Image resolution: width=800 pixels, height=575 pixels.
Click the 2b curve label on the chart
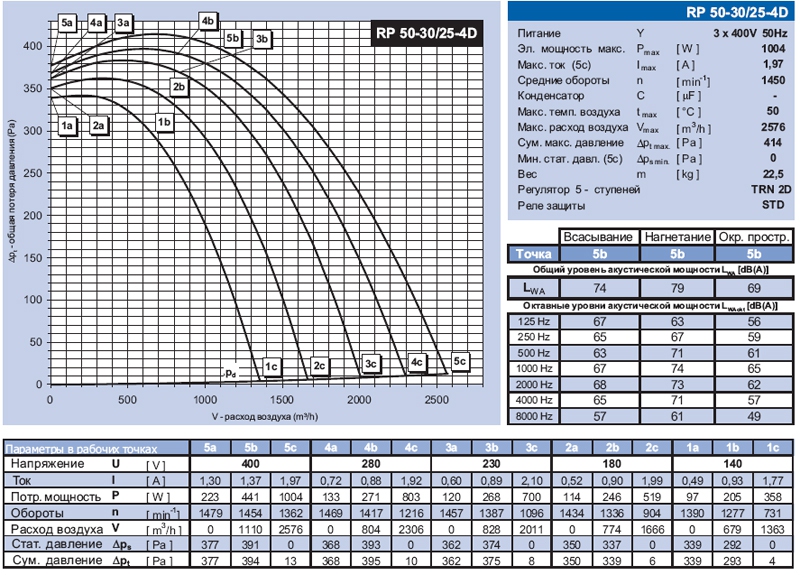(181, 88)
